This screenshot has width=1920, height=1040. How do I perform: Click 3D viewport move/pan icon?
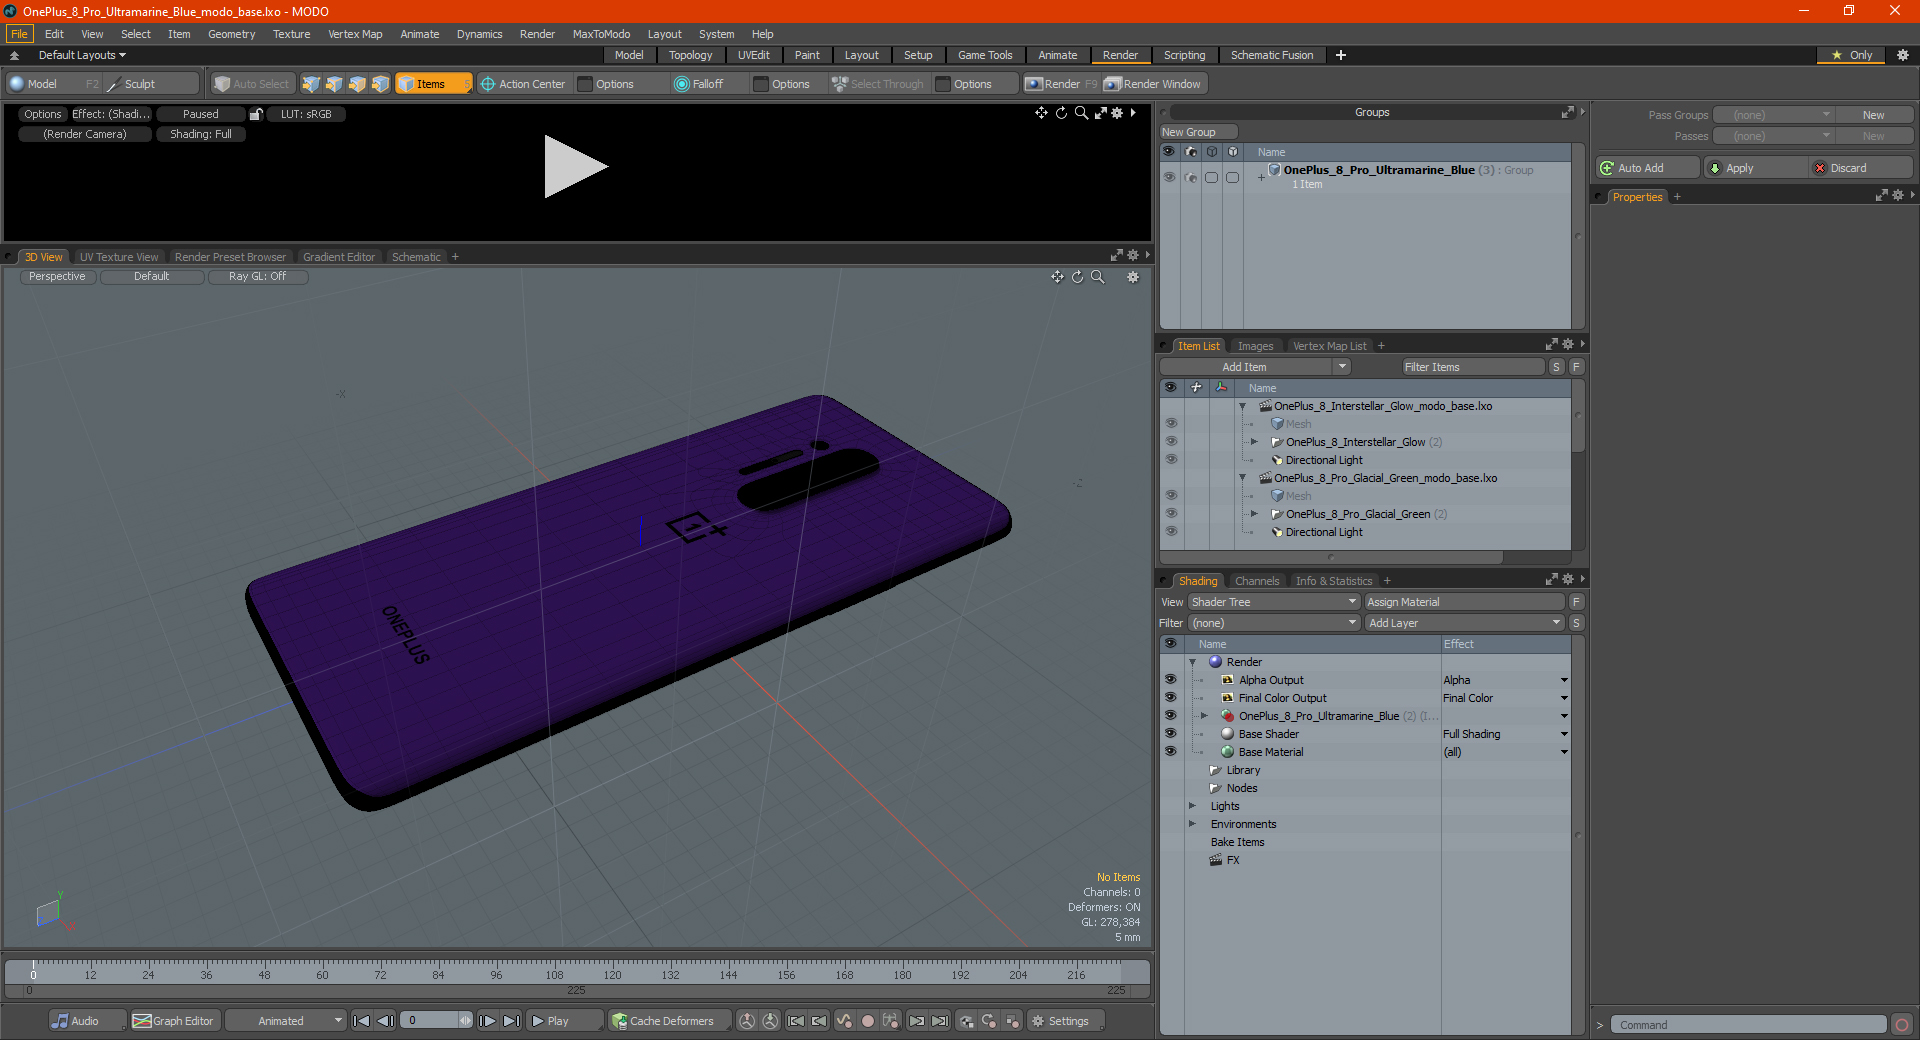pyautogui.click(x=1057, y=277)
